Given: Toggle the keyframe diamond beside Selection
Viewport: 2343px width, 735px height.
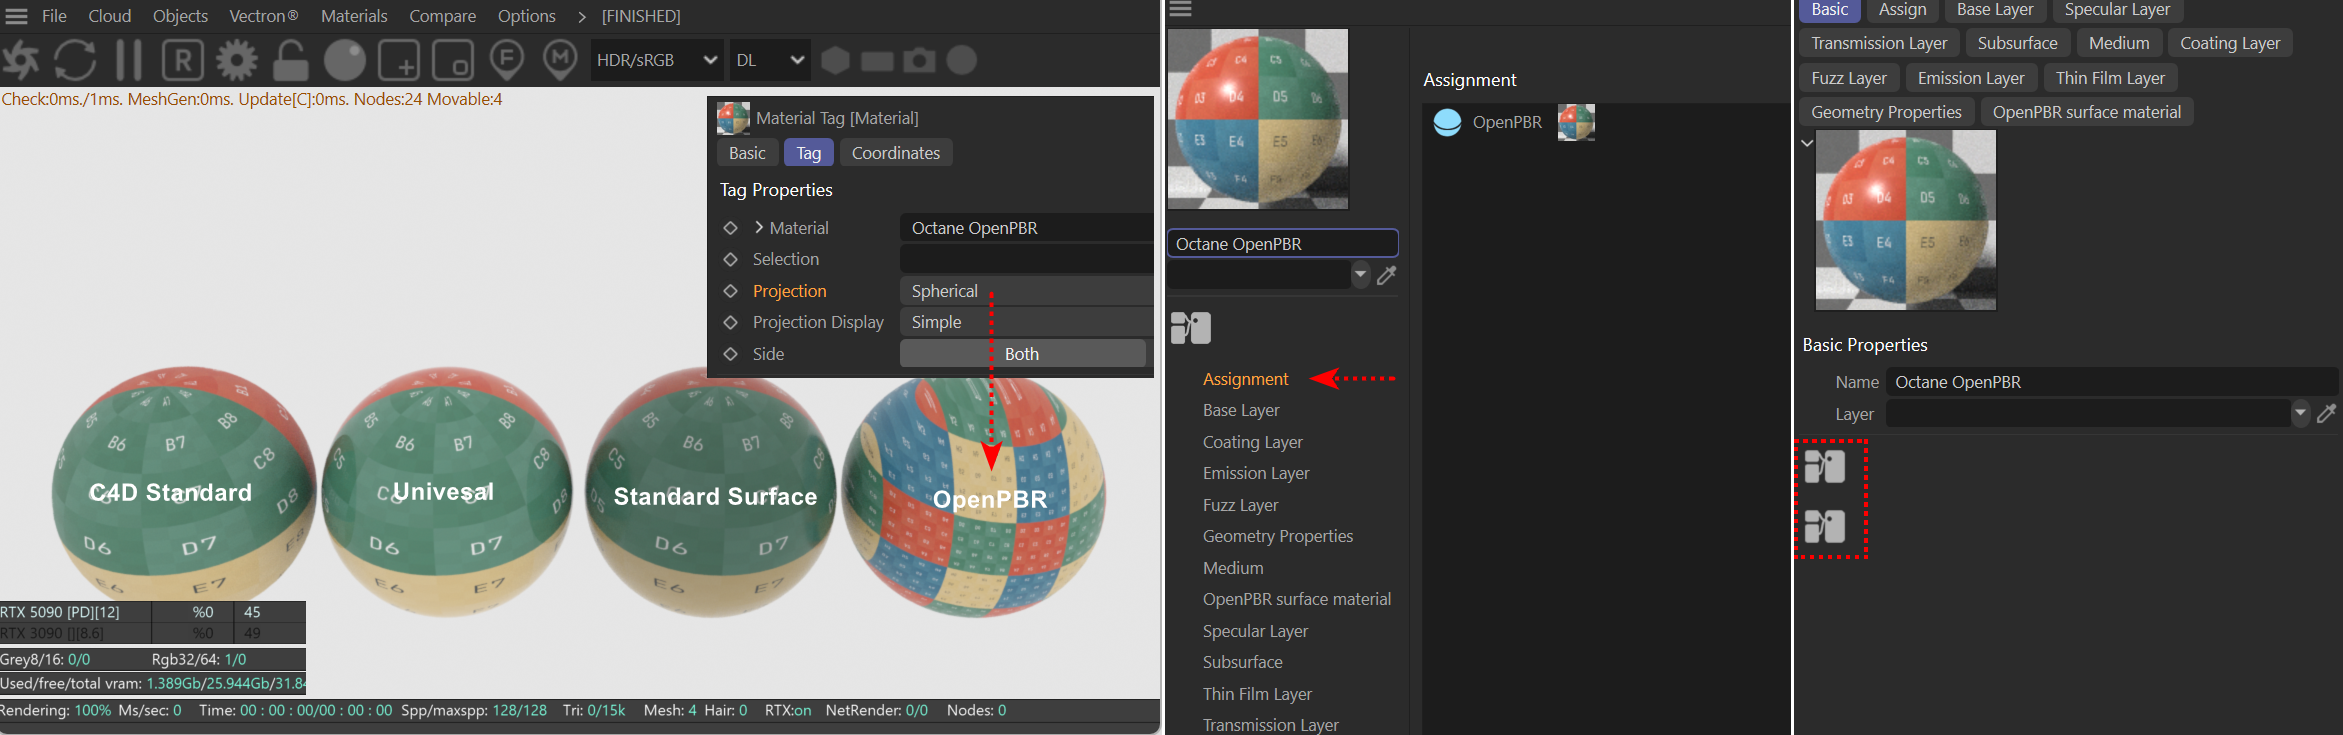Looking at the screenshot, I should (731, 259).
